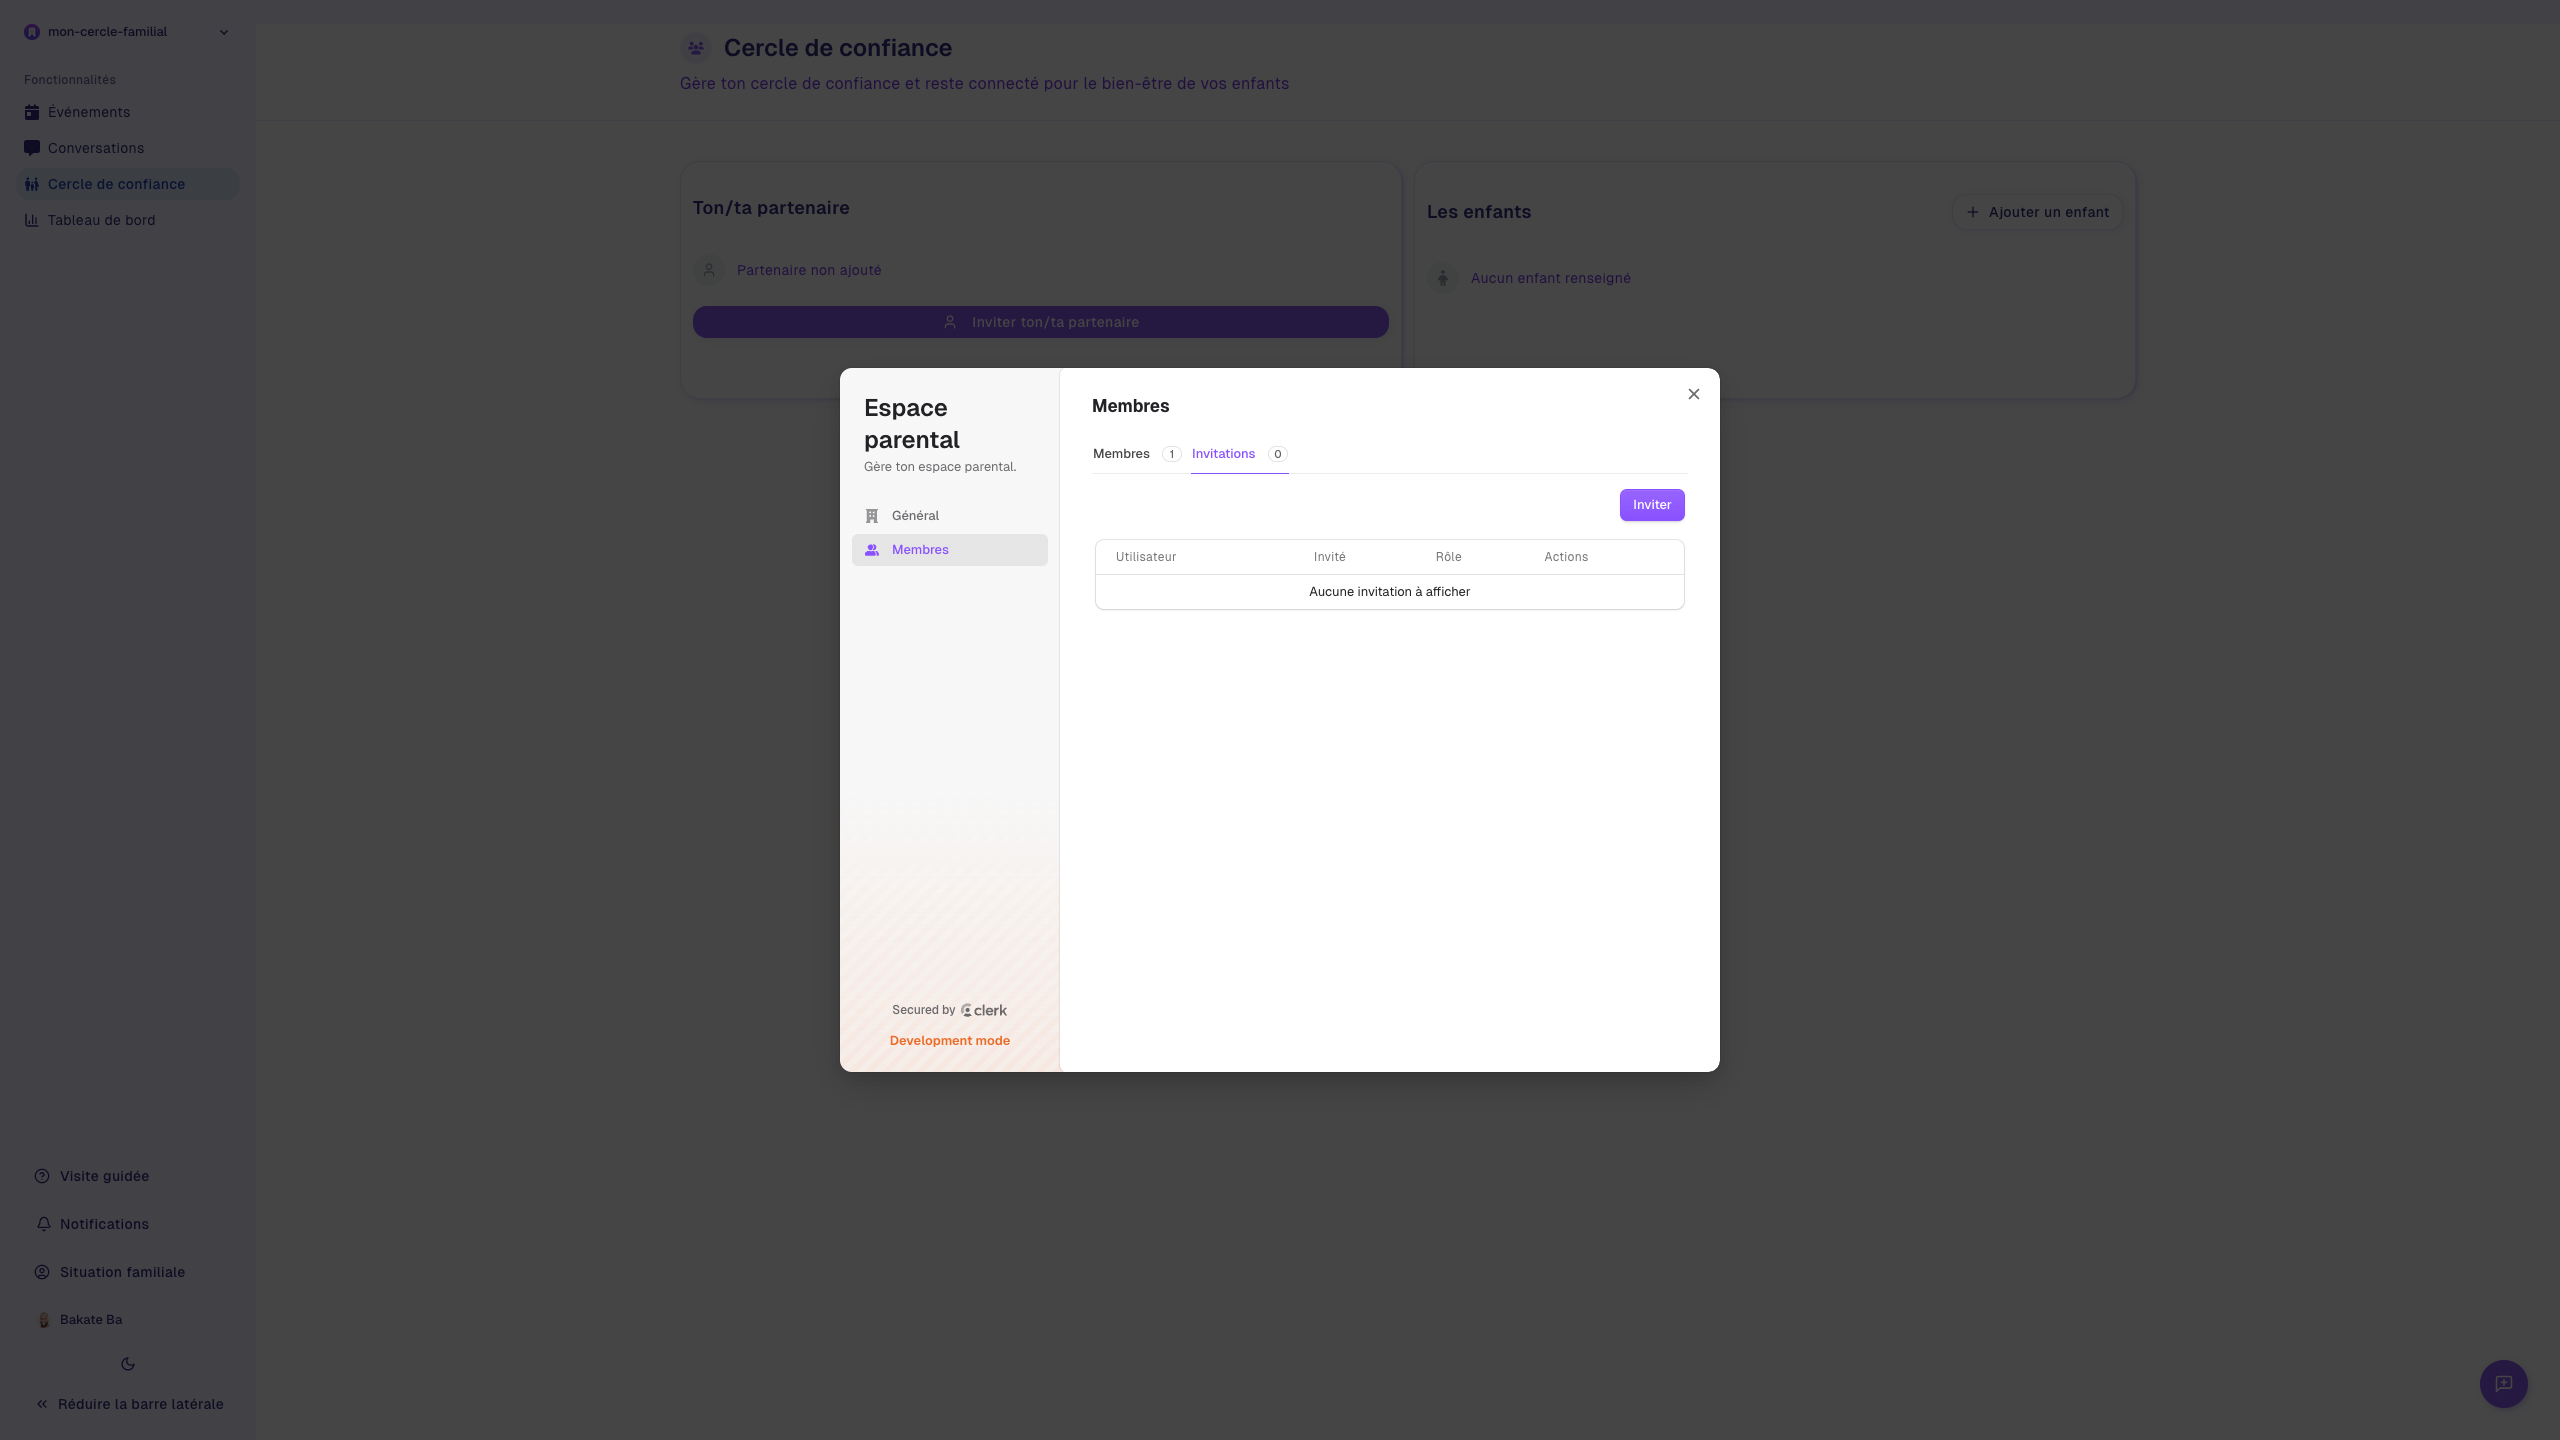Expand the Situation familiale section

[x=121, y=1271]
